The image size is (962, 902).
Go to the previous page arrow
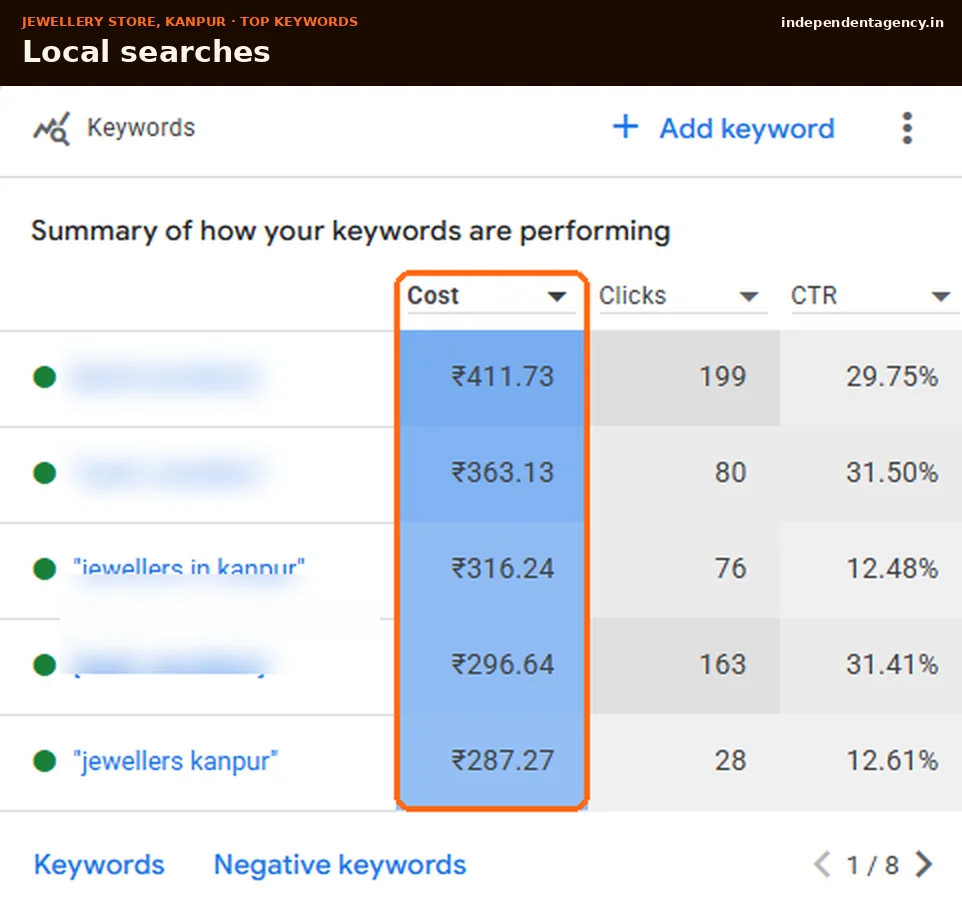coord(822,865)
